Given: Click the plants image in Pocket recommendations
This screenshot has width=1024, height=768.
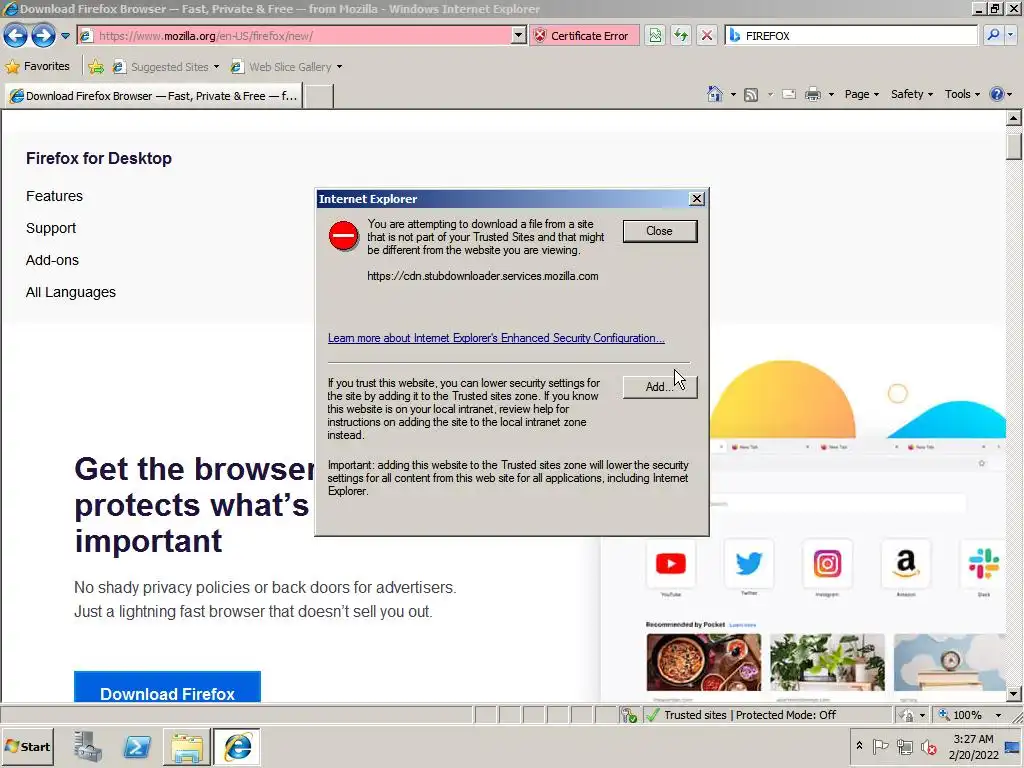Looking at the screenshot, I should (x=827, y=662).
